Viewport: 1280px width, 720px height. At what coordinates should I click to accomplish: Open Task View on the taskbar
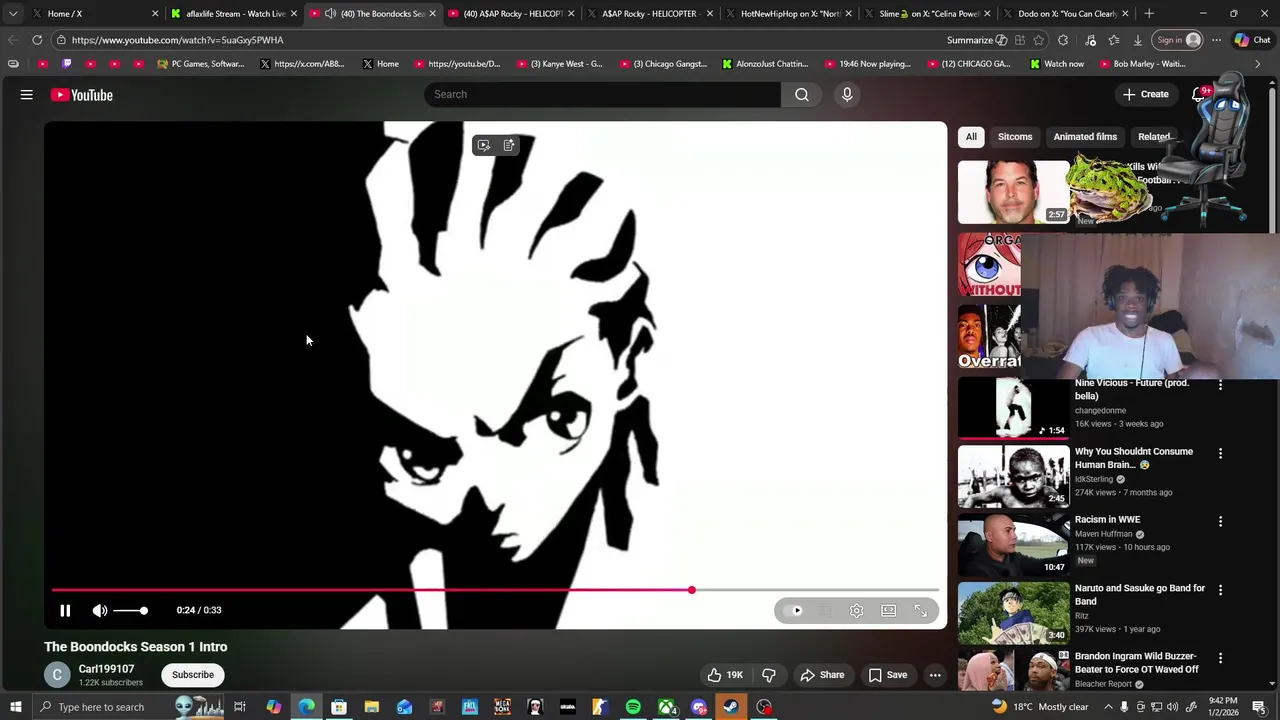[x=240, y=707]
